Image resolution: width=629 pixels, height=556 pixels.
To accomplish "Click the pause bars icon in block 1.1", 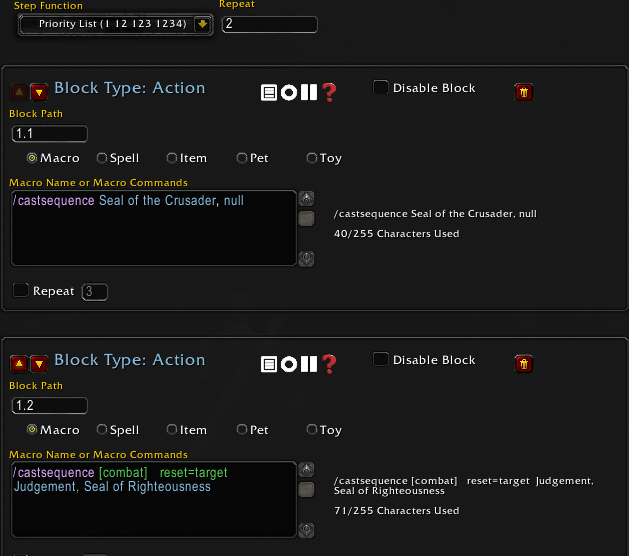I will click(308, 92).
